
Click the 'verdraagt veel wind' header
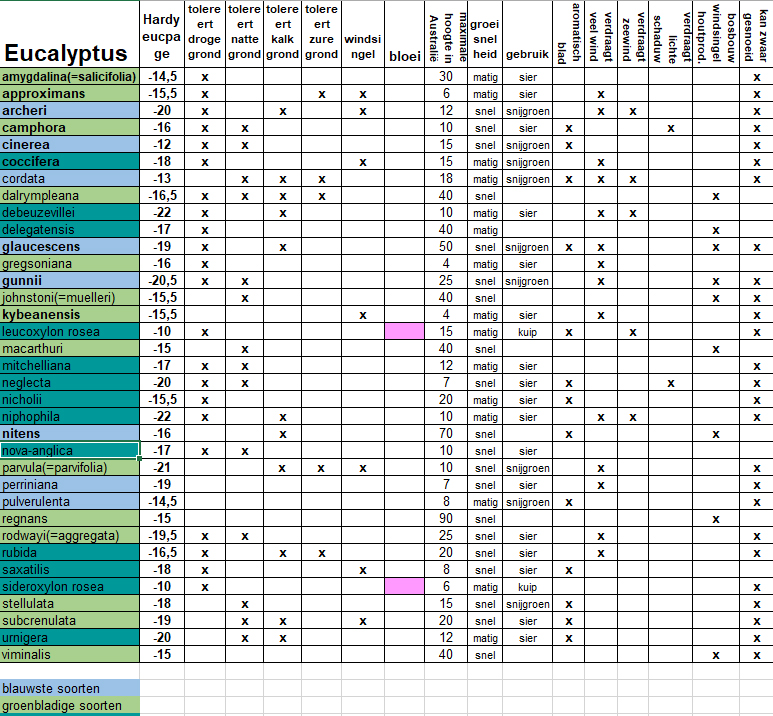pyautogui.click(x=601, y=34)
